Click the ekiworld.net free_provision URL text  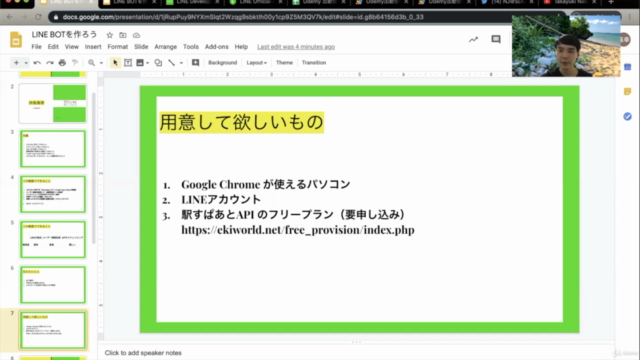tap(298, 230)
